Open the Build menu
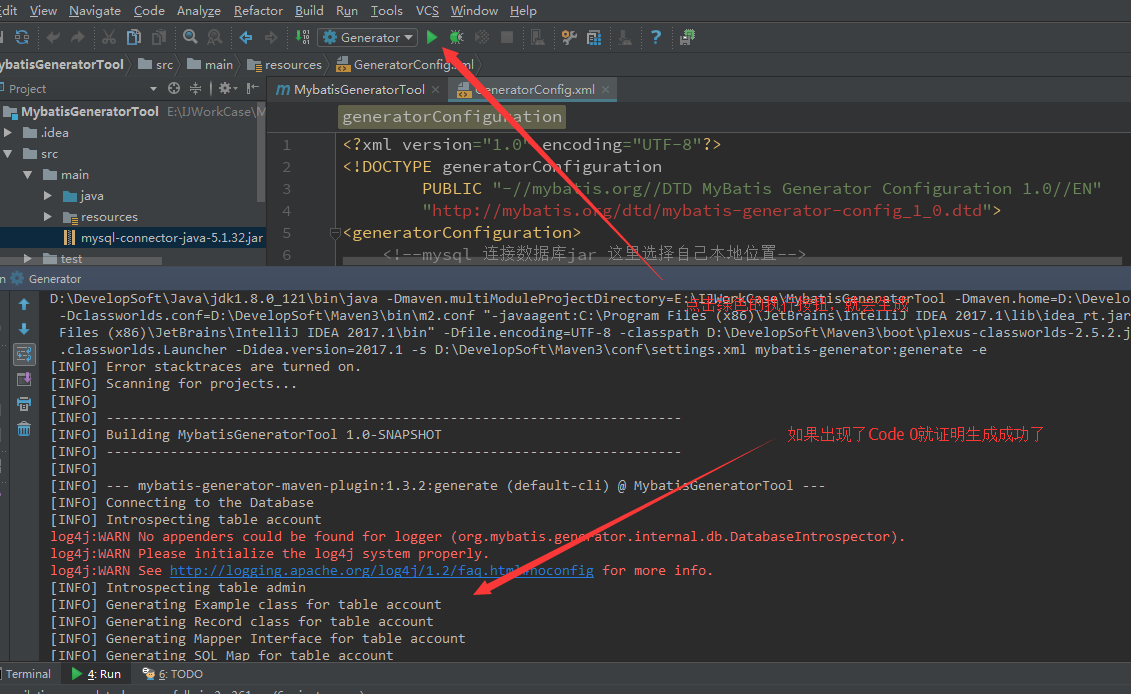Screen dimensions: 1131x694 (x=309, y=11)
